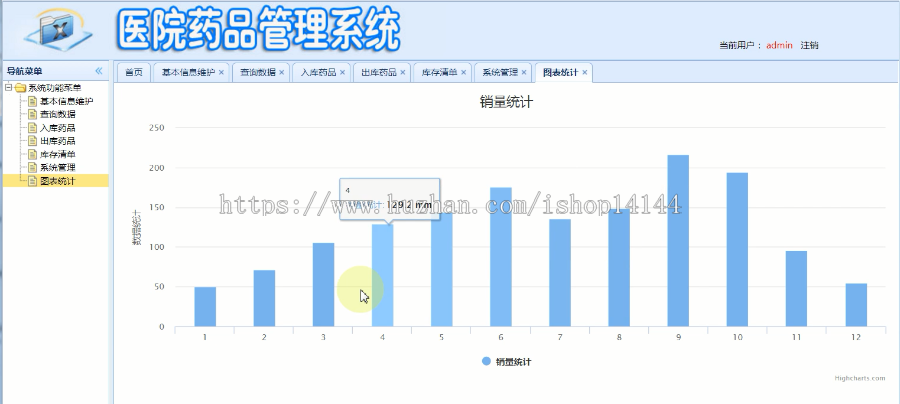Click the bar for month 5

(441, 270)
